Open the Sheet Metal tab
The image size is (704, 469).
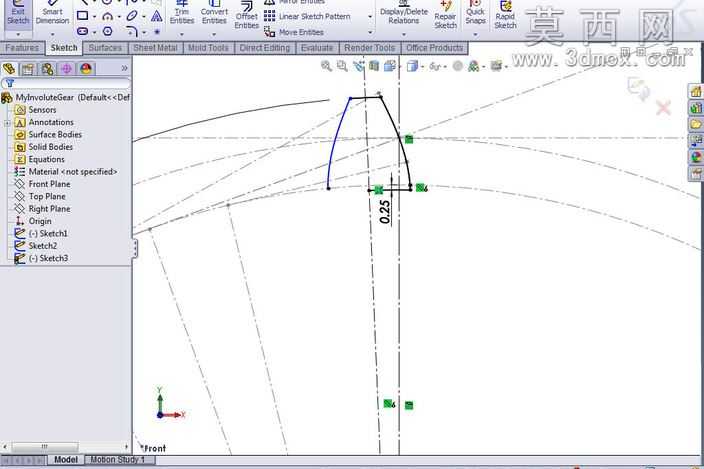(155, 48)
